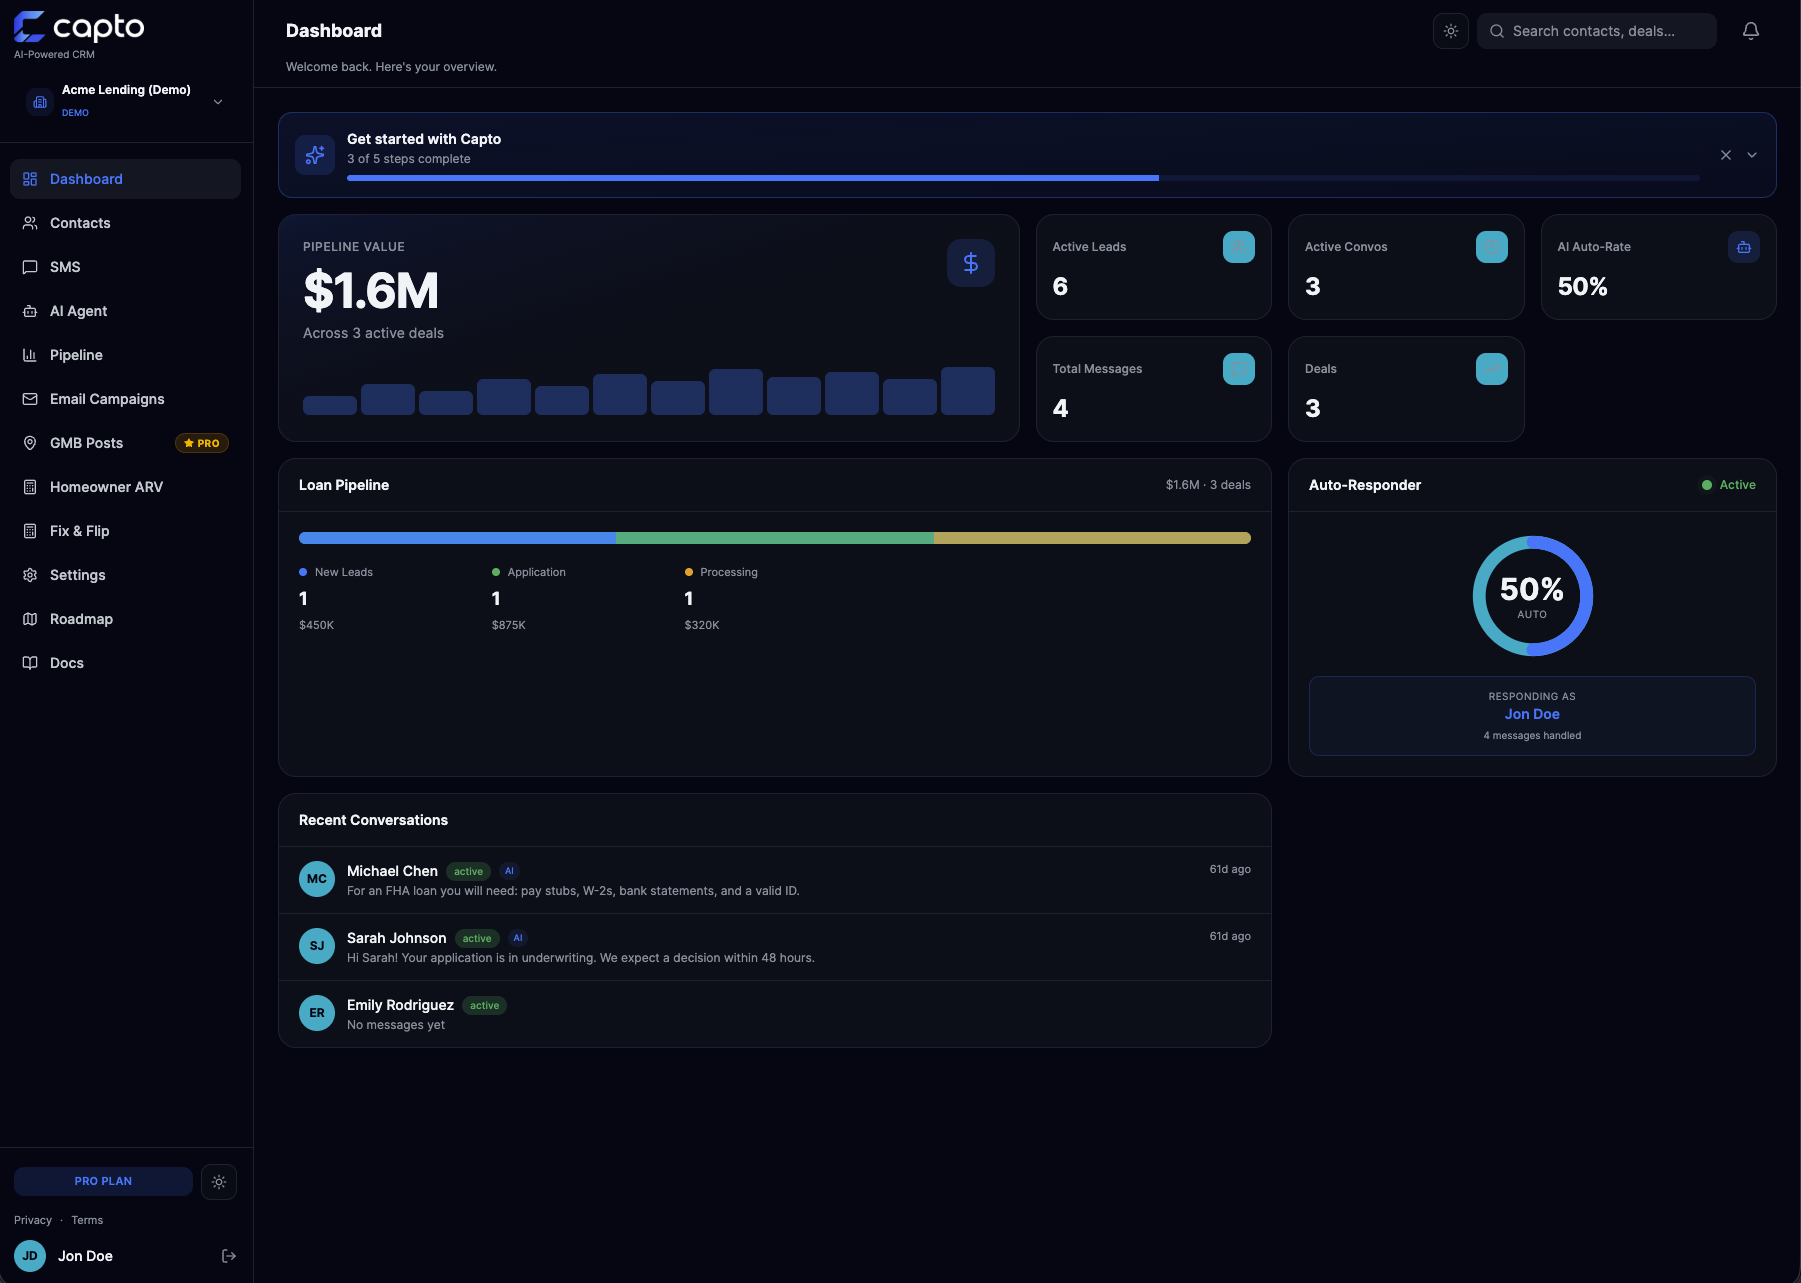Click the Email Campaigns envelope icon
1801x1283 pixels.
coord(30,399)
